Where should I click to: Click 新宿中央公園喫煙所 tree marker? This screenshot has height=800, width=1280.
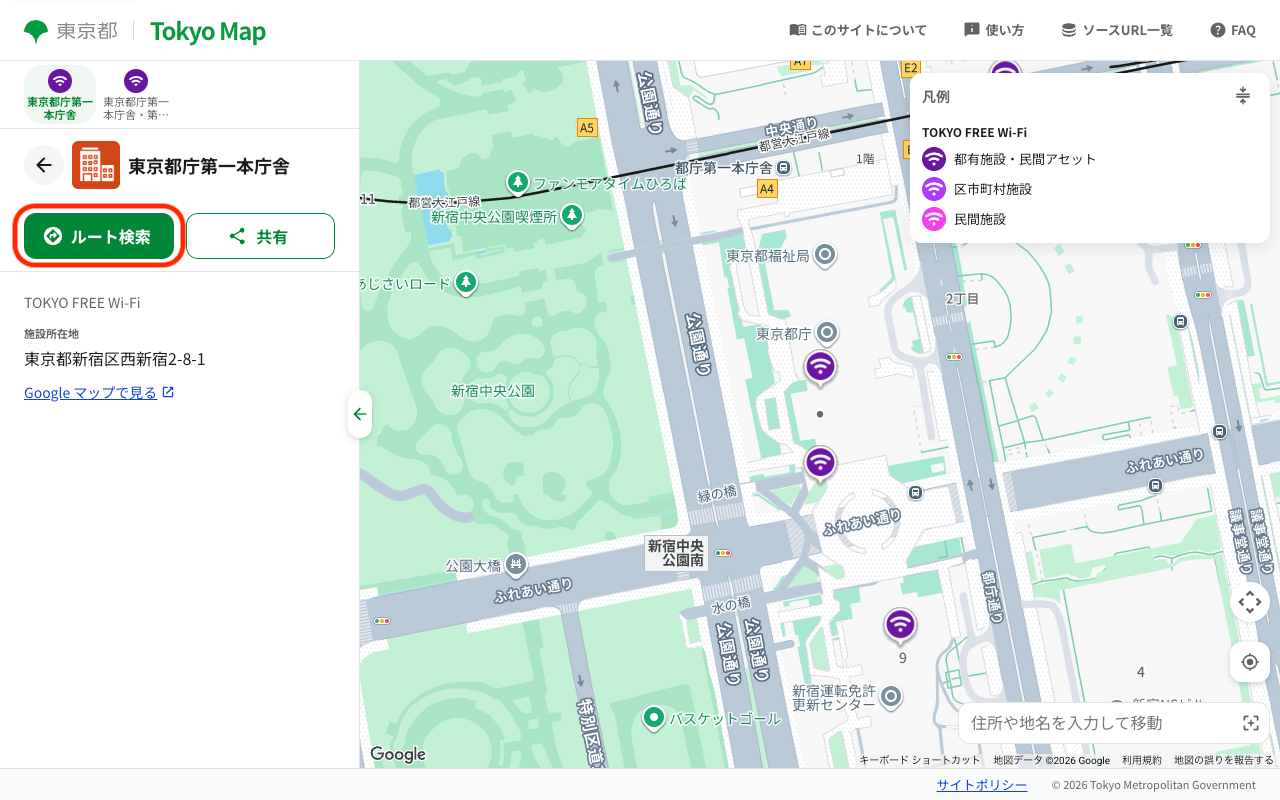[571, 215]
